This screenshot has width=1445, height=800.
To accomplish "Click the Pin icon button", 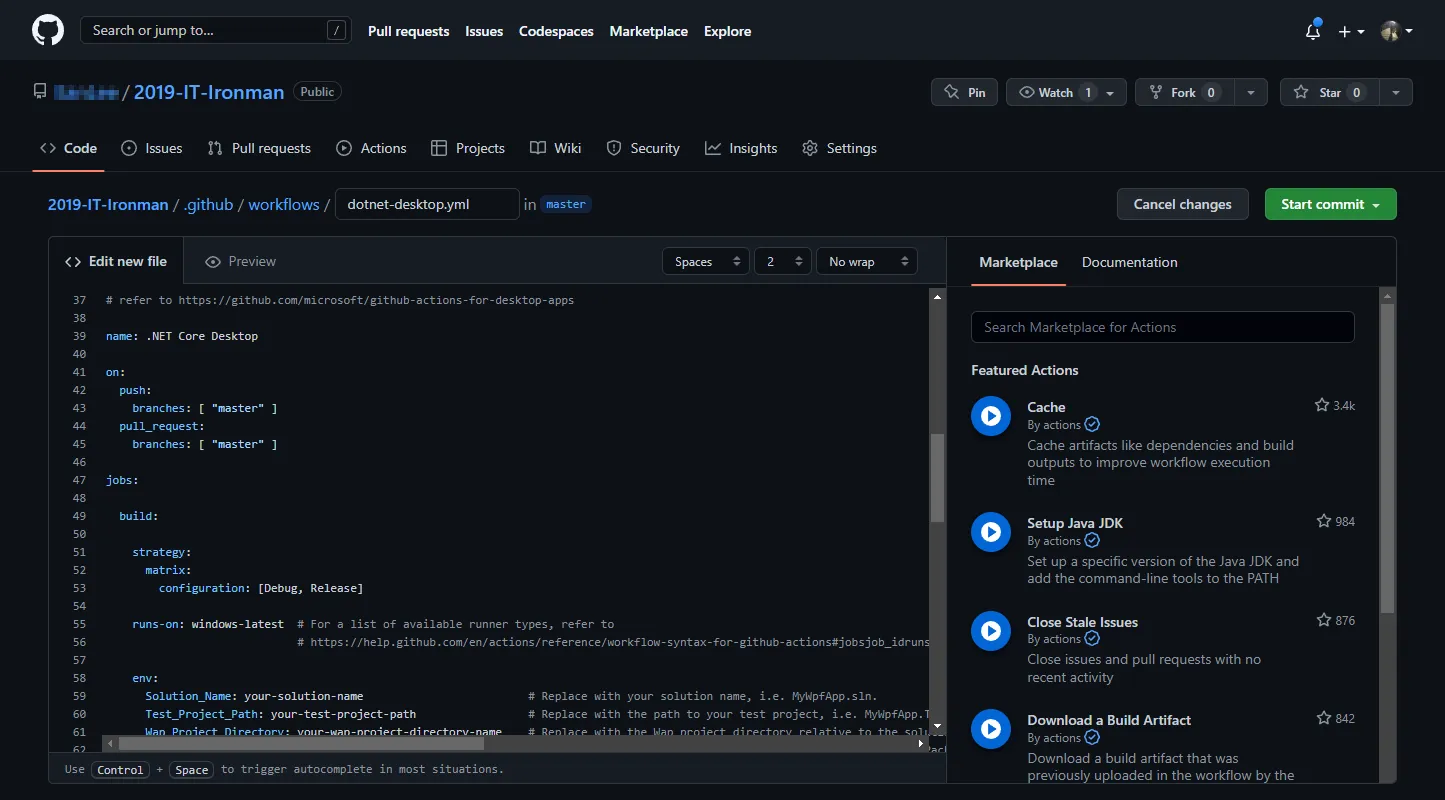I will pyautogui.click(x=951, y=92).
